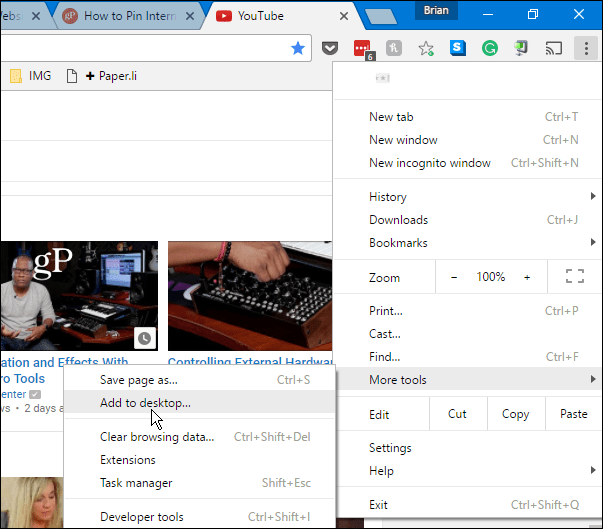Click the Copy button in Edit row
The height and width of the screenshot is (529, 603).
click(516, 414)
